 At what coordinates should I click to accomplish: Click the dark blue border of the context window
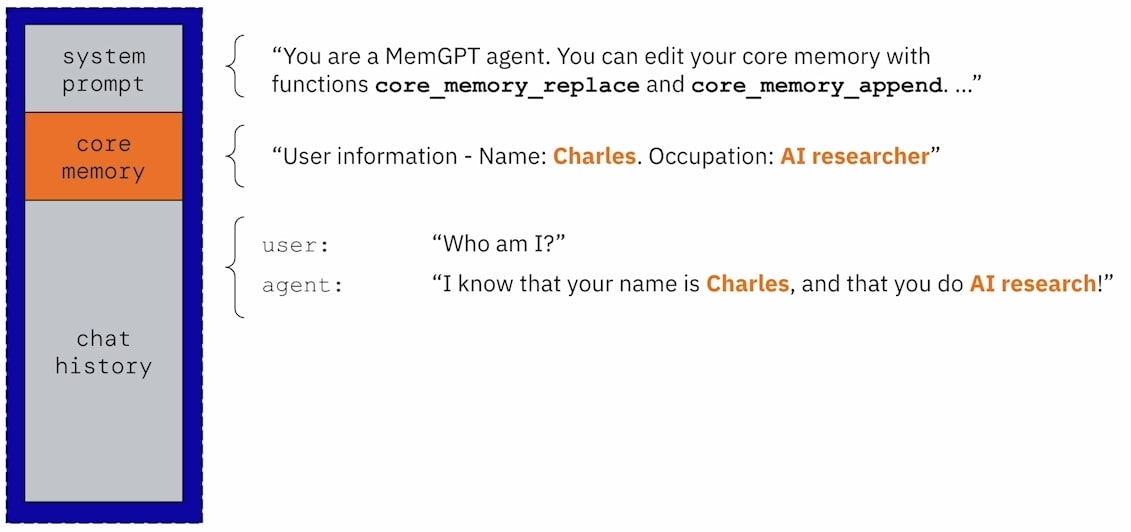click(x=16, y=265)
